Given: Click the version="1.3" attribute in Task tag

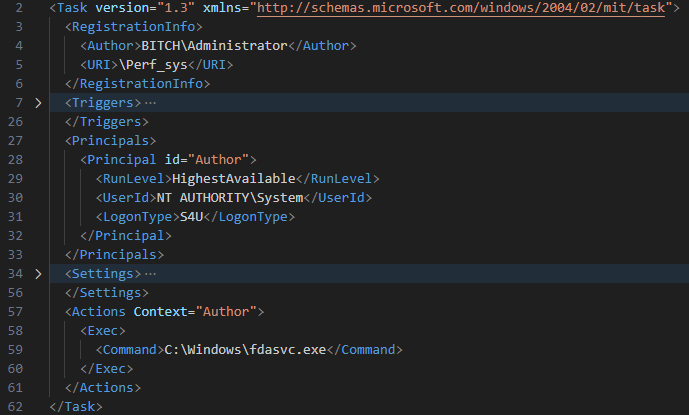Looking at the screenshot, I should (145, 8).
